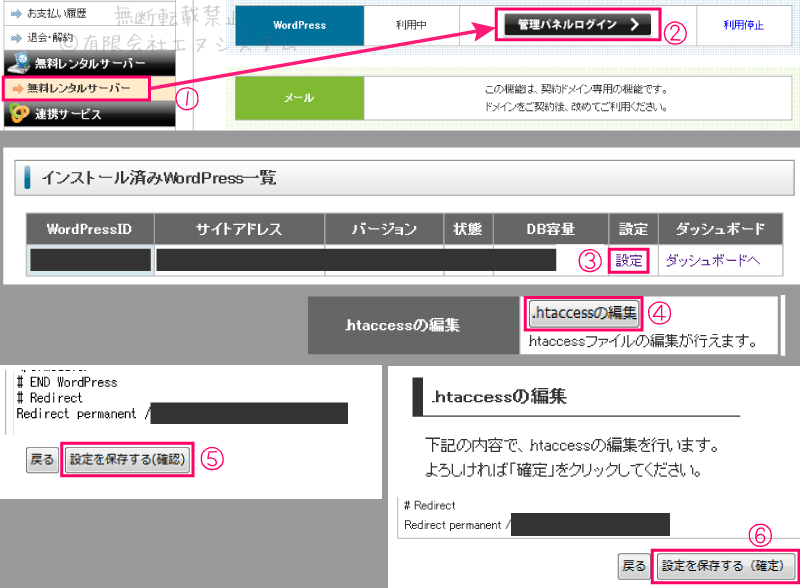Viewport: 800px width, 588px height.
Task: Click 設定を保存する(確認) button
Action: click(127, 459)
